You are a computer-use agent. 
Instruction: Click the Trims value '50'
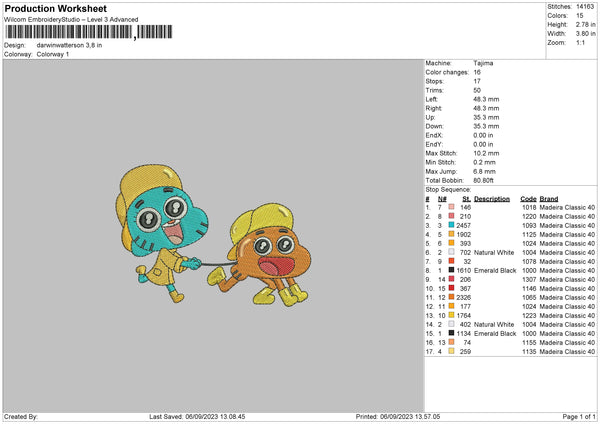(x=477, y=90)
